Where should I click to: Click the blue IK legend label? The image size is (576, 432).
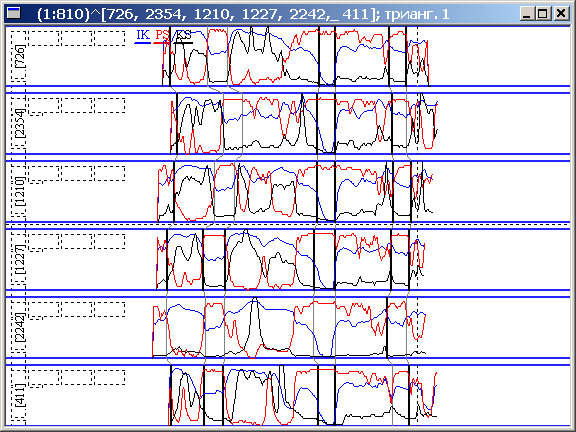coord(143,35)
